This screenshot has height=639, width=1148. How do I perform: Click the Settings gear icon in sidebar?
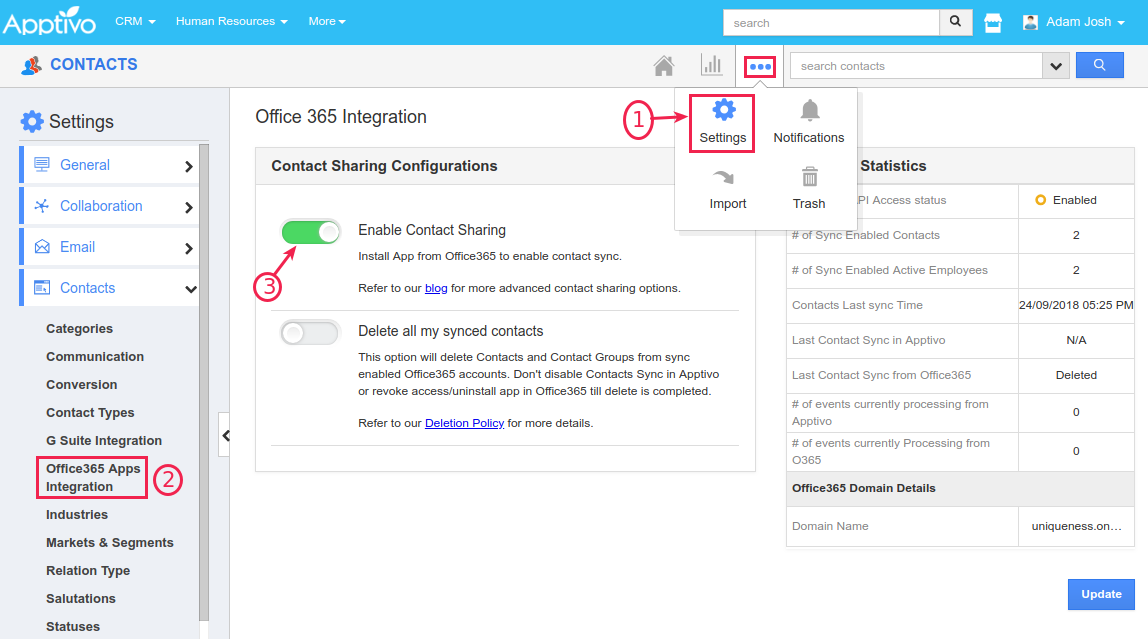(x=32, y=122)
